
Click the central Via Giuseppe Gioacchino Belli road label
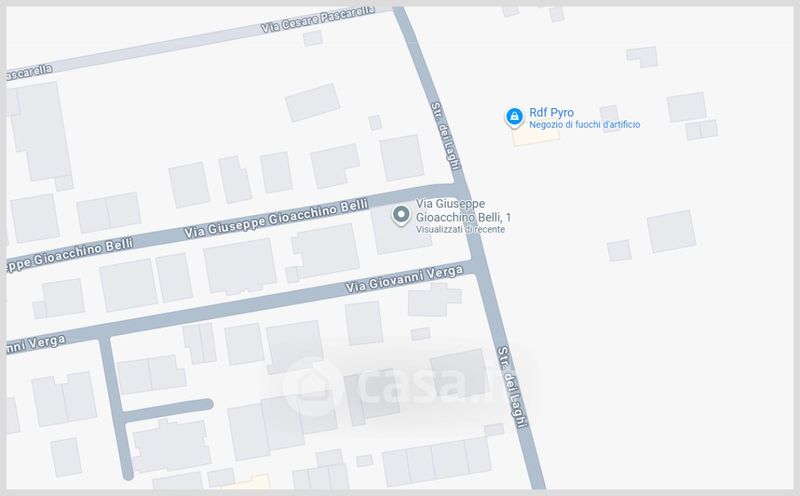[x=276, y=219]
